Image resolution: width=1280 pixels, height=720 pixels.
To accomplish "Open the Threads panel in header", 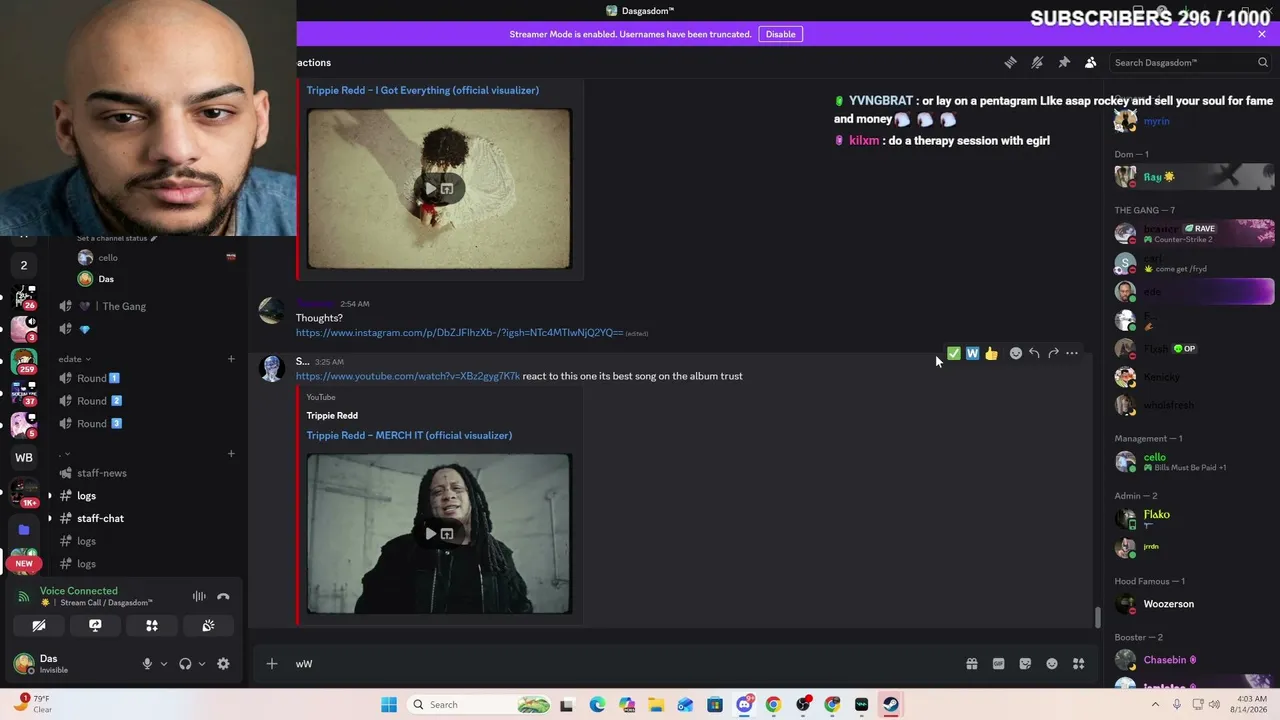I will pyautogui.click(x=1010, y=62).
